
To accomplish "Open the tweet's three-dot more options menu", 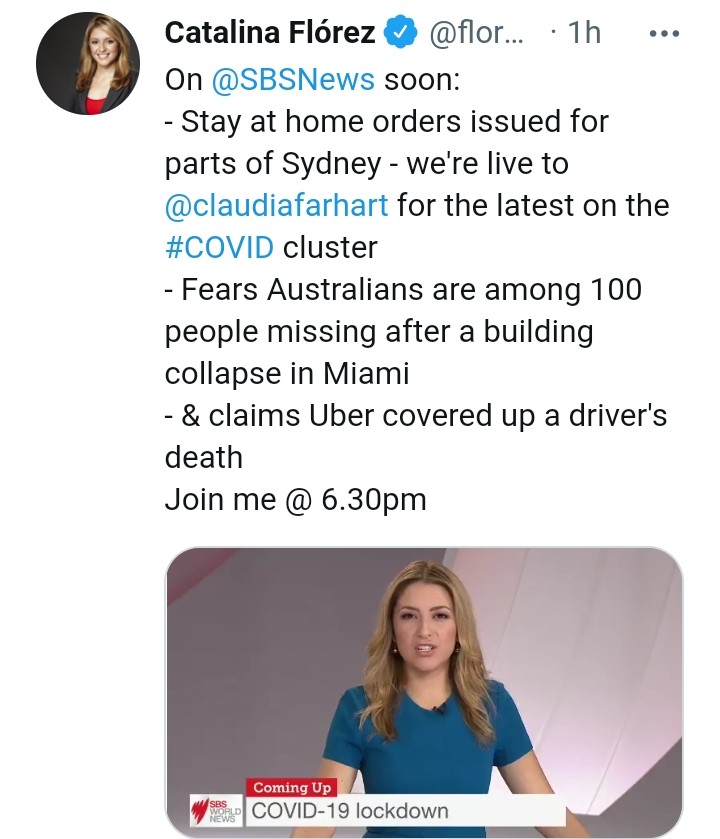I will tap(664, 33).
